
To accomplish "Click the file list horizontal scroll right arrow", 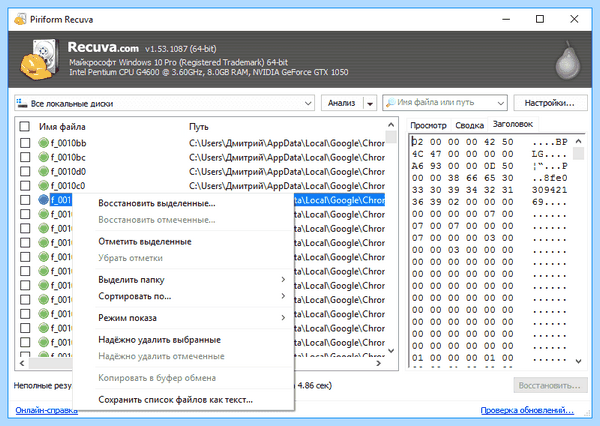I will coord(378,363).
